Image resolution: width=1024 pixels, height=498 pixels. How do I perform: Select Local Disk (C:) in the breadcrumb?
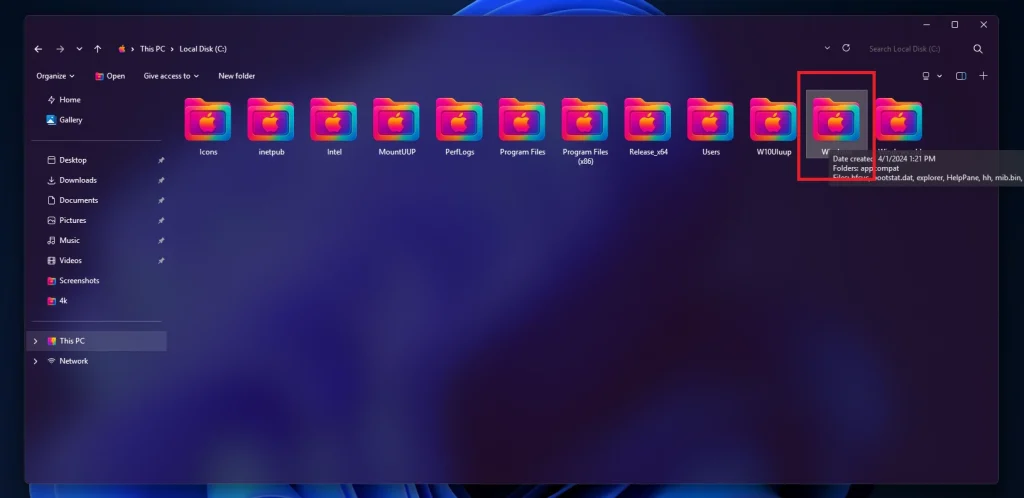click(x=203, y=49)
